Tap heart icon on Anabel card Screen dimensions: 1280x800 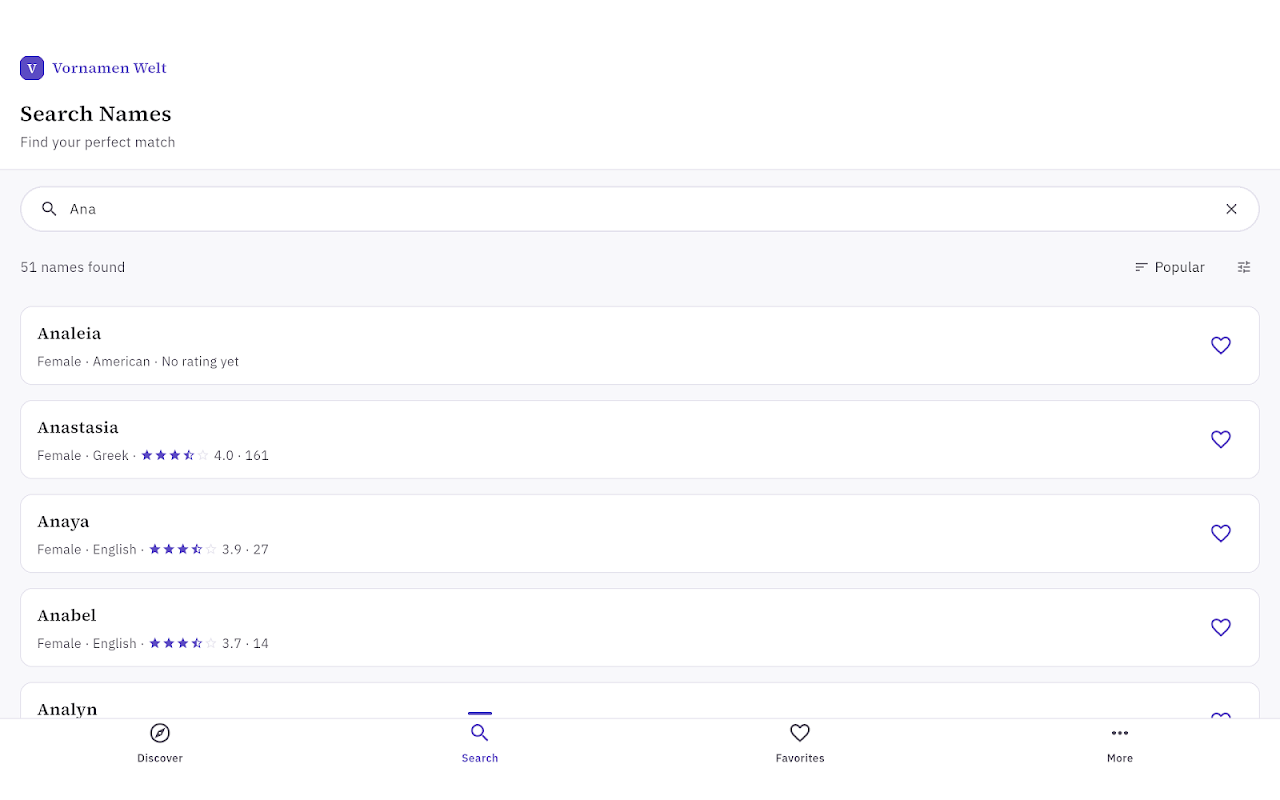[x=1220, y=627]
